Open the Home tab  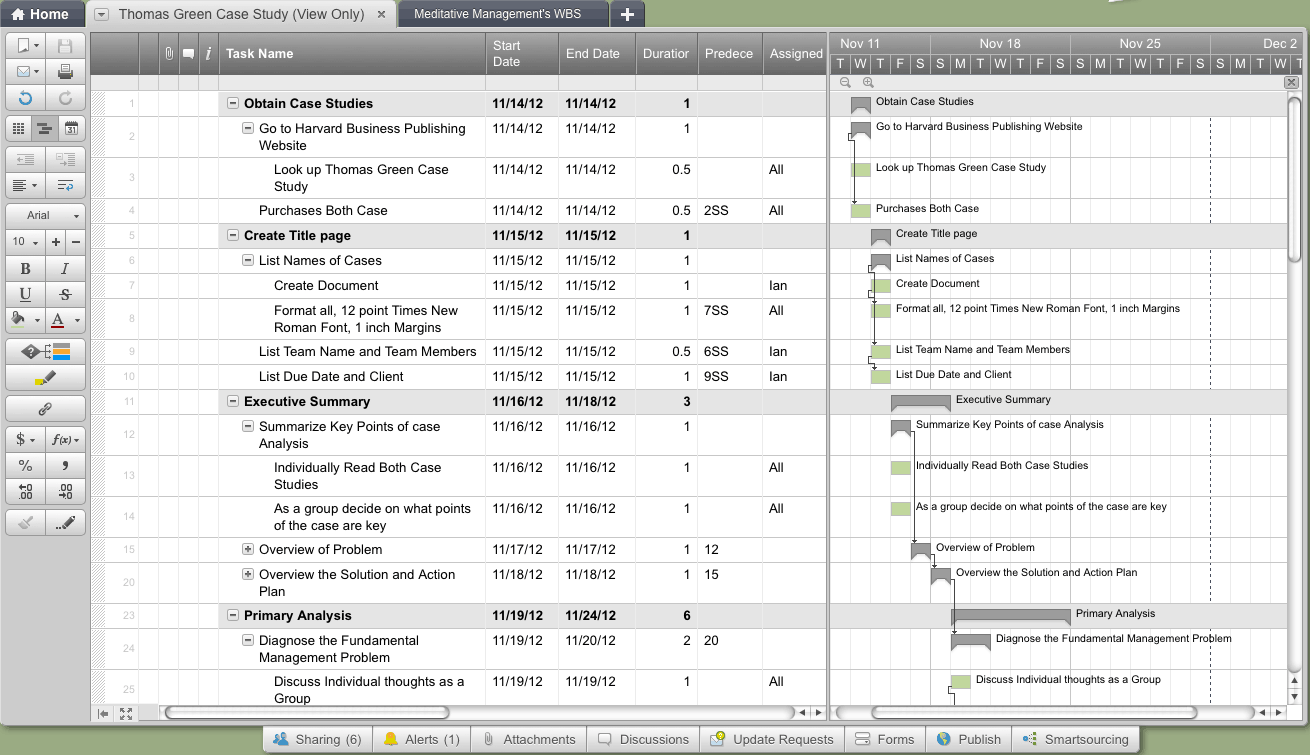[40, 14]
